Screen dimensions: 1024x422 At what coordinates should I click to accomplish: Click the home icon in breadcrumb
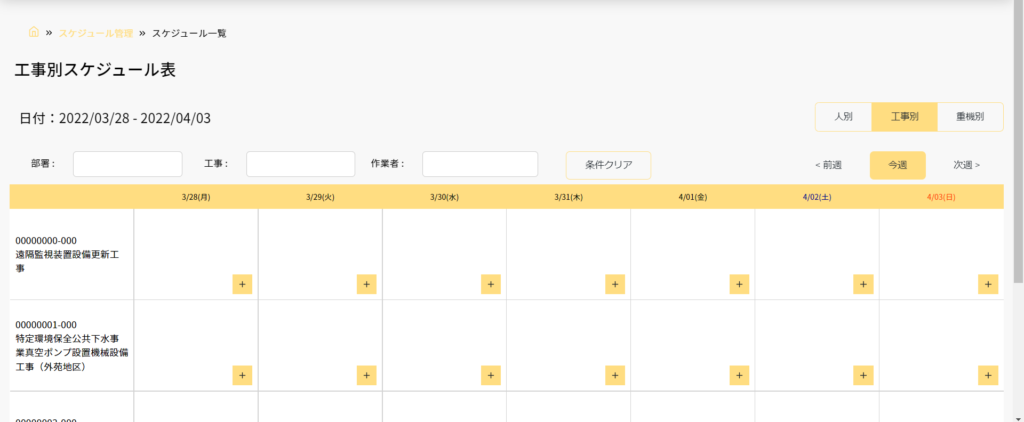point(34,32)
